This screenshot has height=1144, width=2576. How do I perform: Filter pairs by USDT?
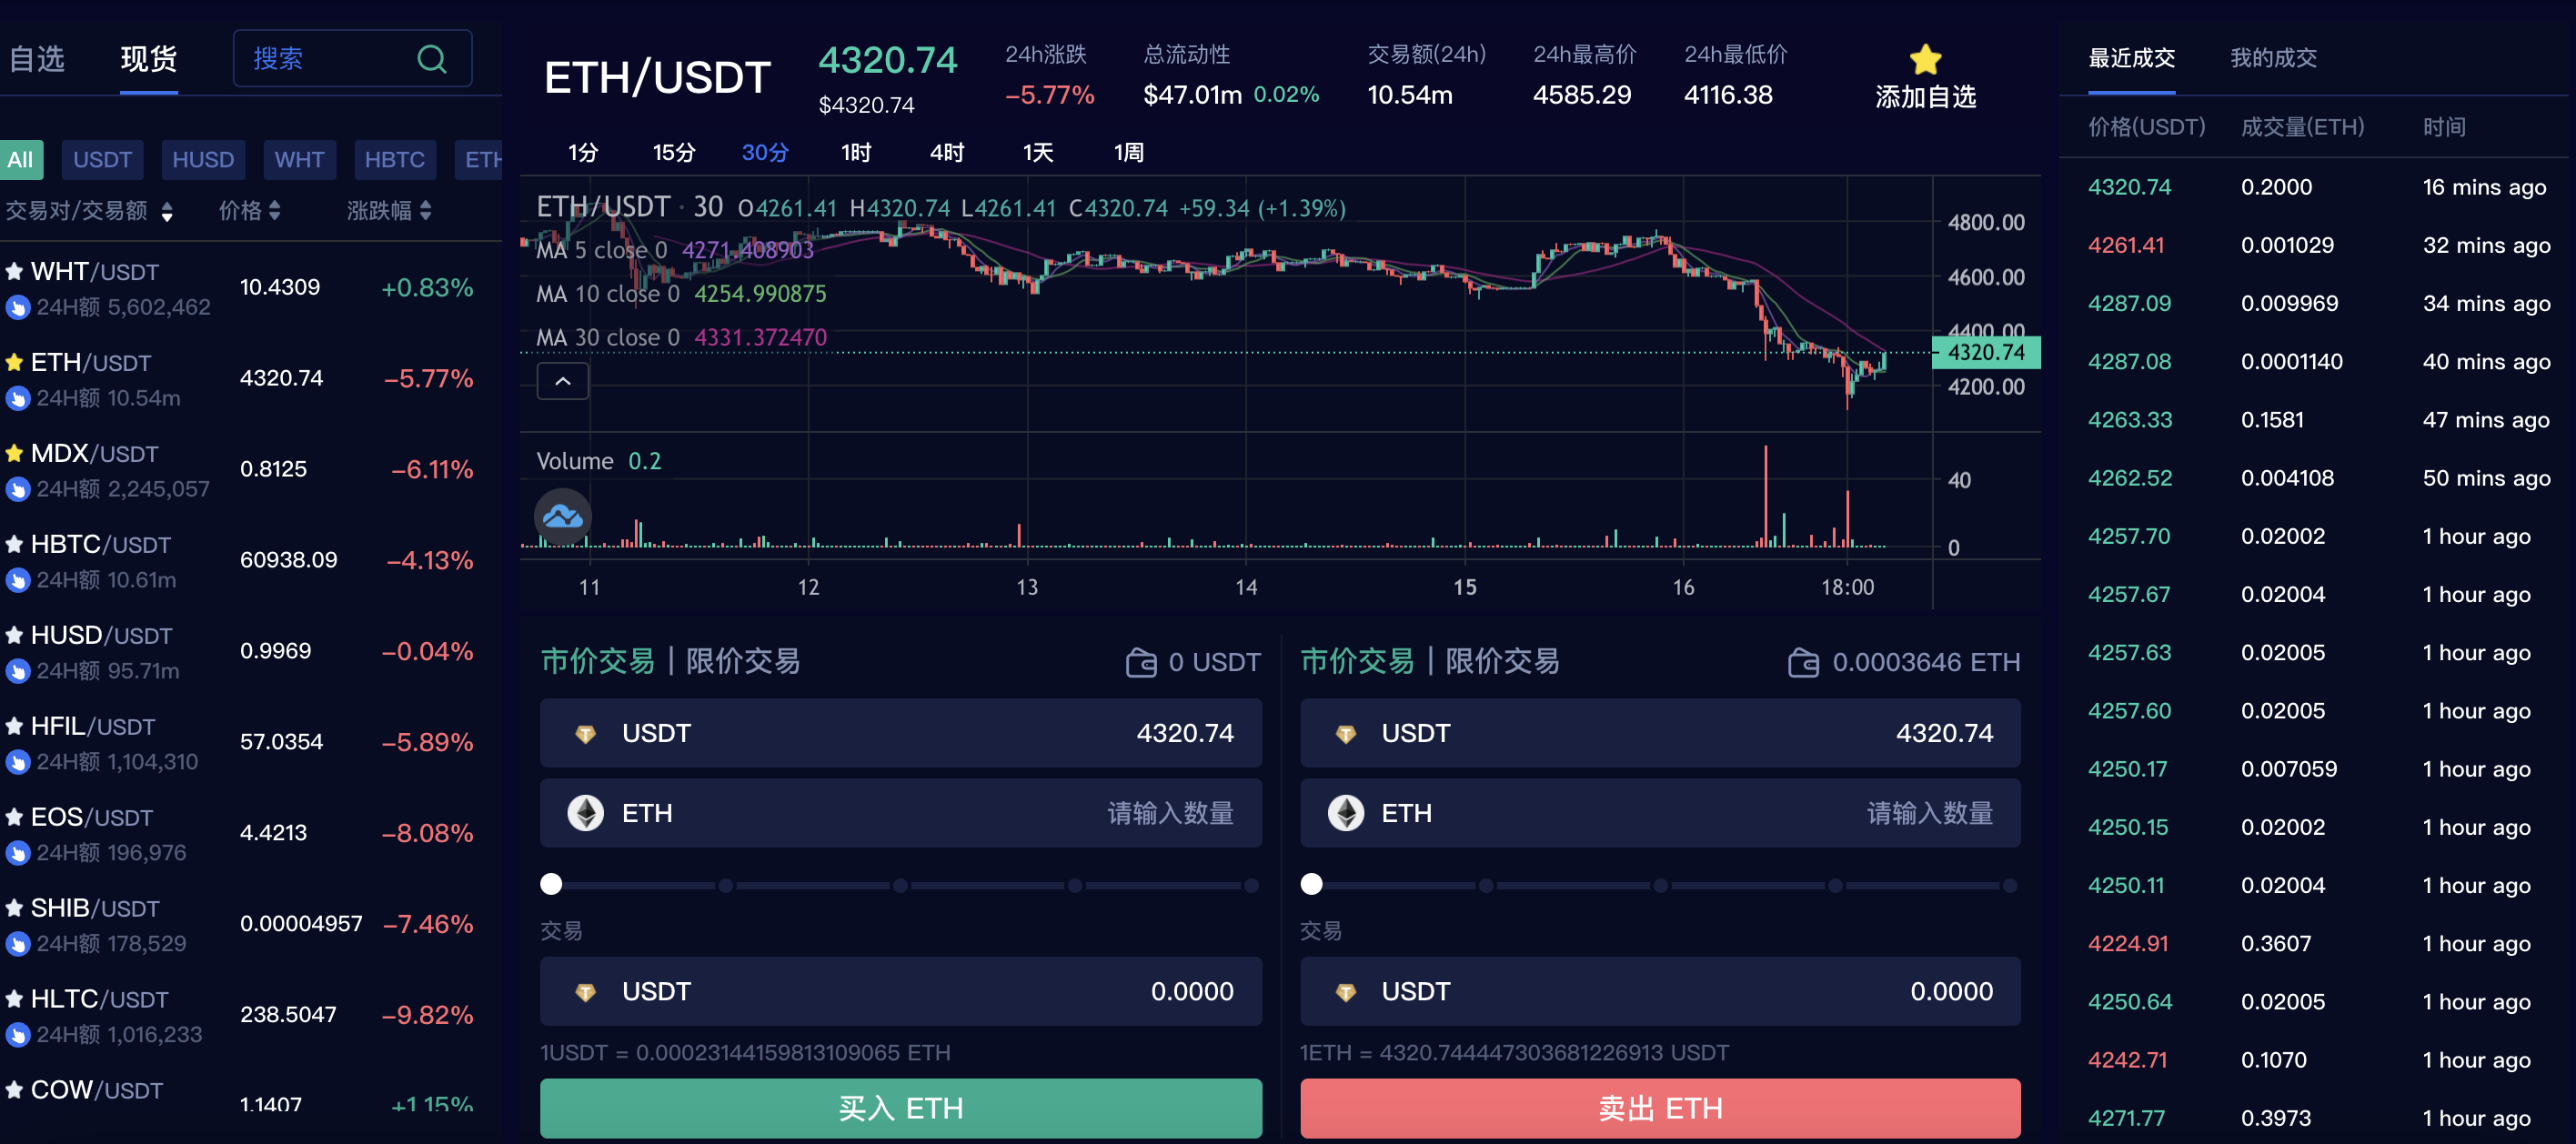tap(102, 160)
